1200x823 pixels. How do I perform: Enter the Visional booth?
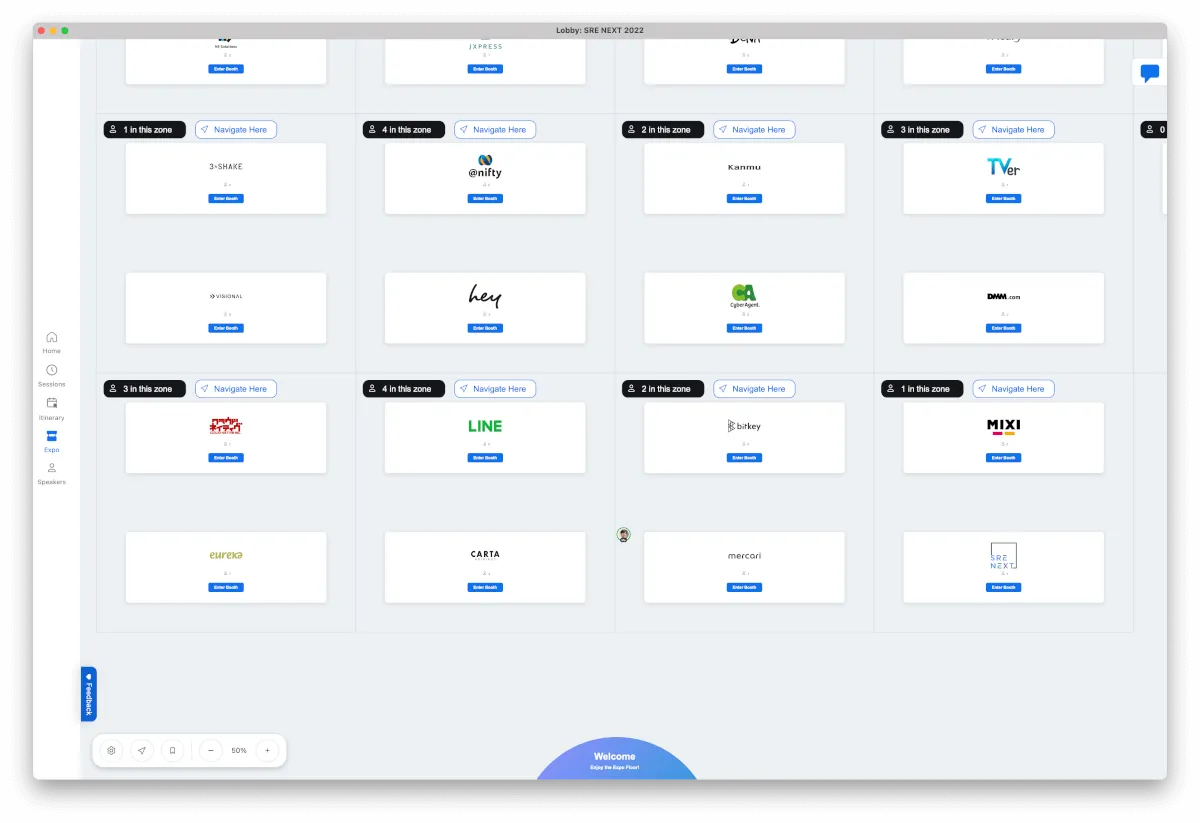point(226,328)
